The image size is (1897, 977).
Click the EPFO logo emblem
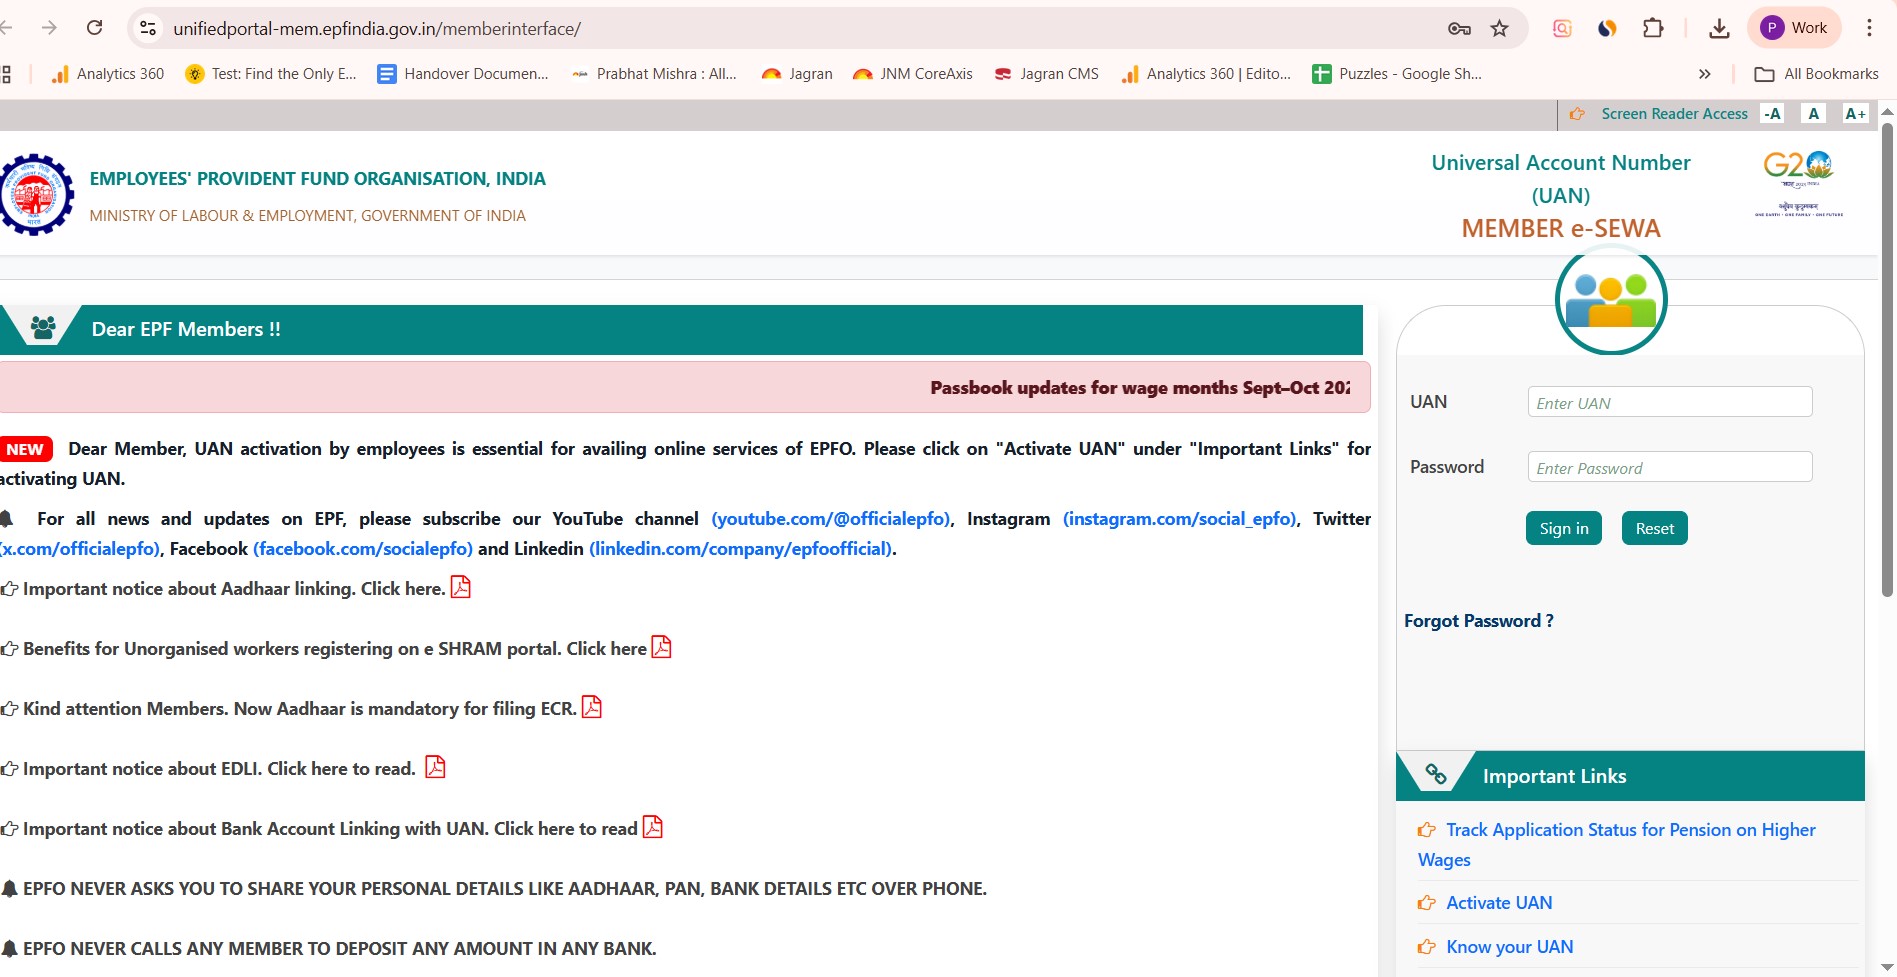(36, 195)
